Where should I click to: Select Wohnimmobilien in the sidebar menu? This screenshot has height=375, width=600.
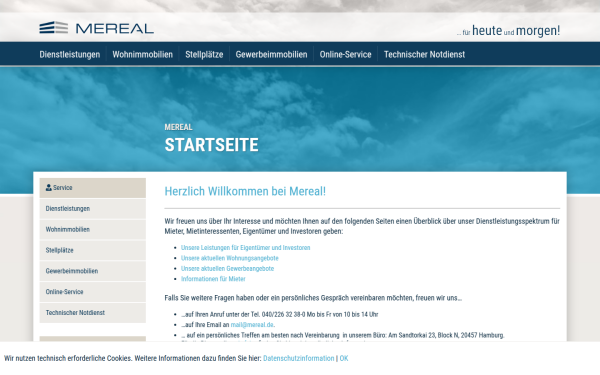[x=93, y=230]
